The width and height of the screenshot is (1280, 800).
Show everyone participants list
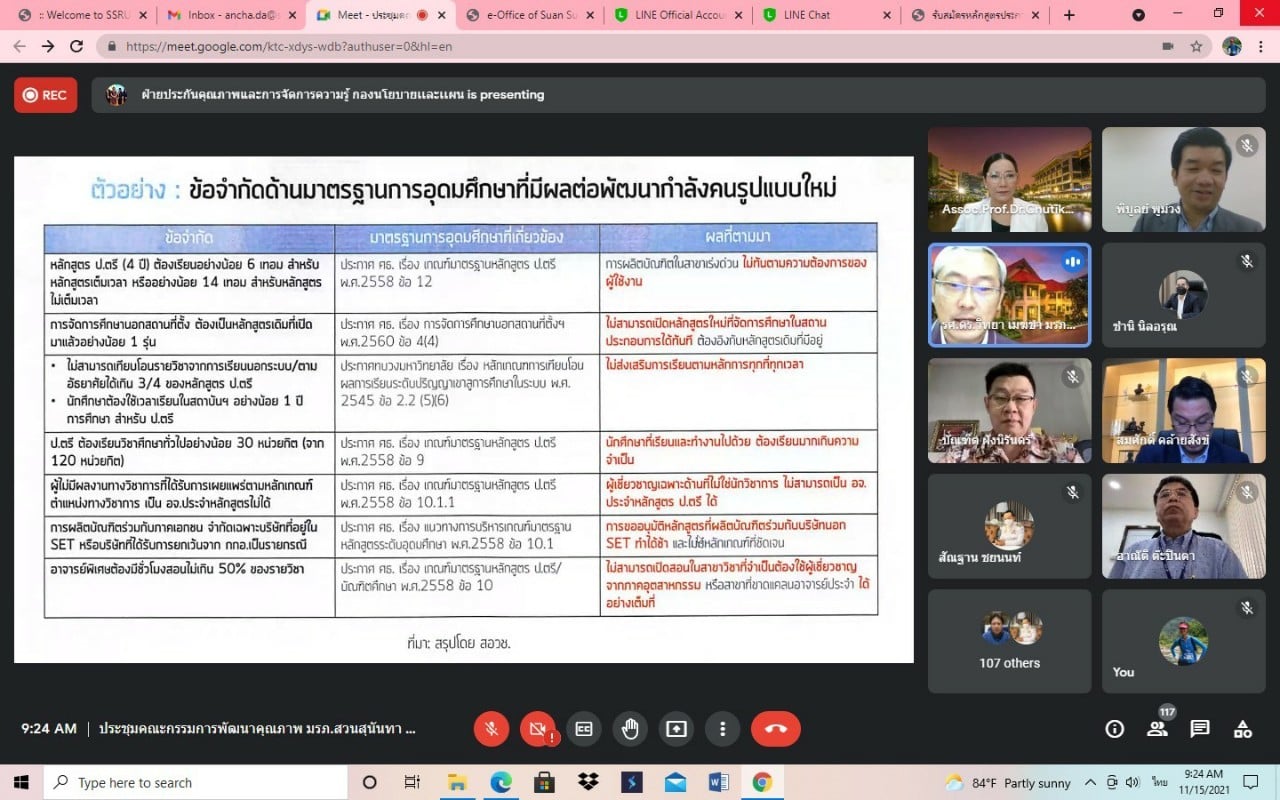[x=1157, y=729]
